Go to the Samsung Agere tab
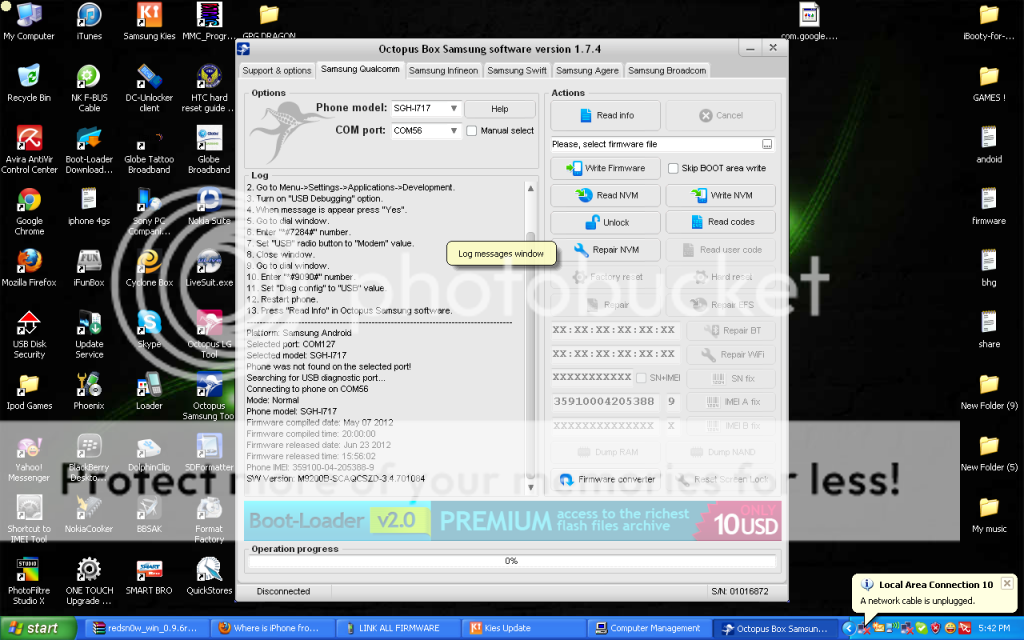Viewport: 1024px width, 640px height. coord(587,71)
